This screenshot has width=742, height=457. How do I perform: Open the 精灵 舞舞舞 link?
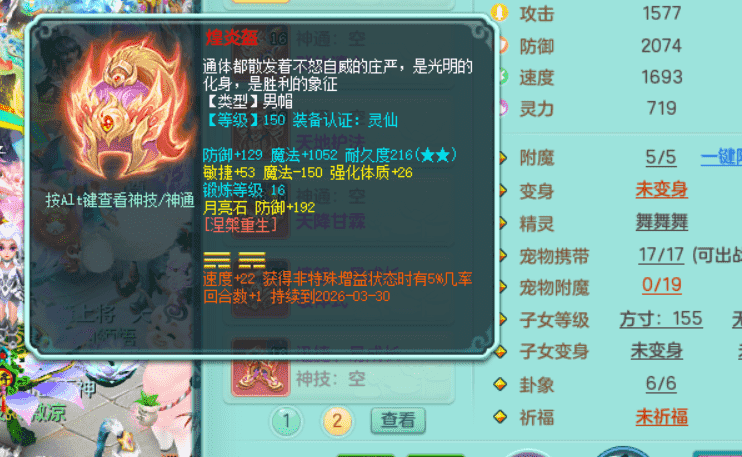coord(661,222)
